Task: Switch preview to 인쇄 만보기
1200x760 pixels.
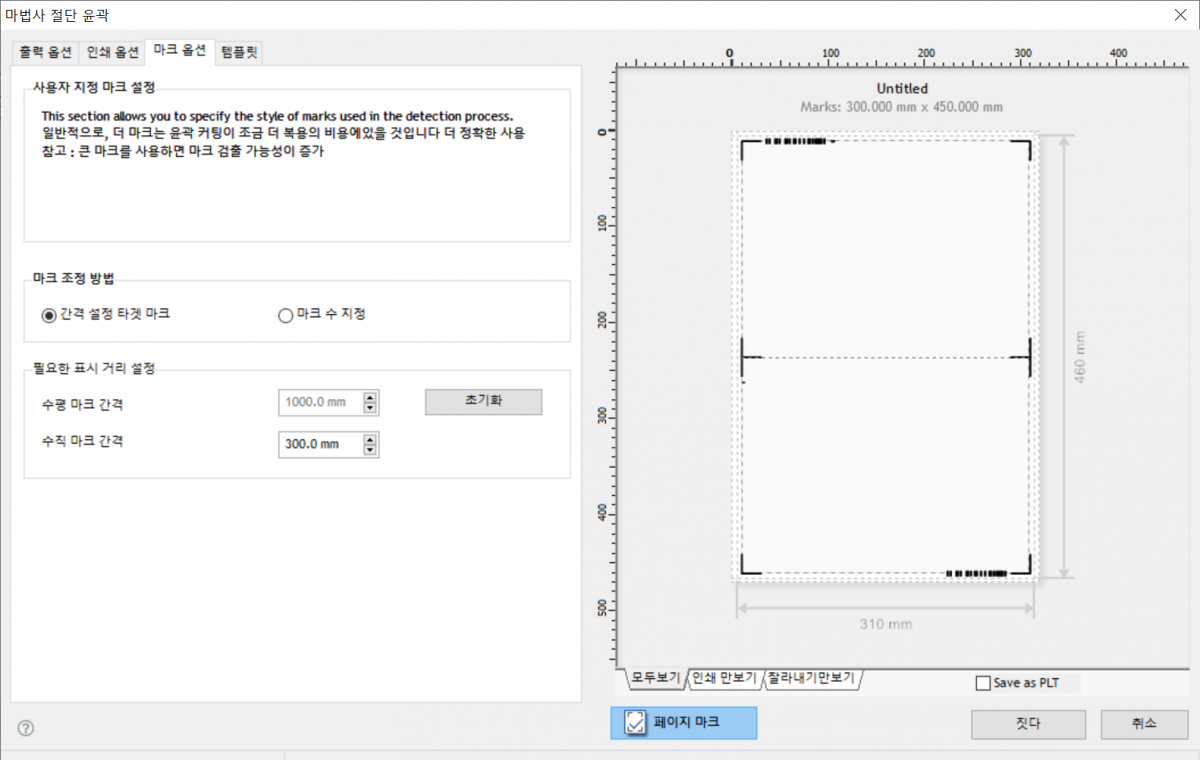Action: pos(725,679)
